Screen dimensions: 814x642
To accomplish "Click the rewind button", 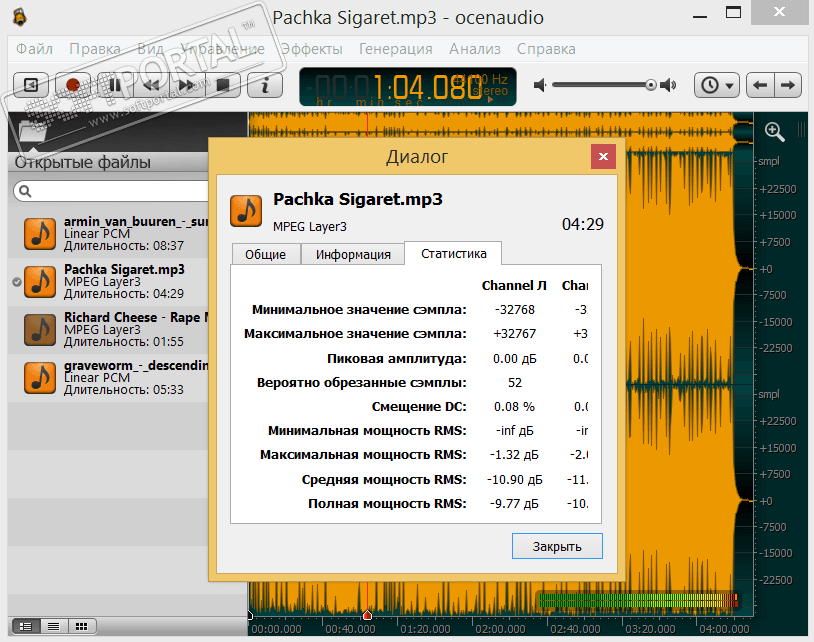I will coord(151,85).
